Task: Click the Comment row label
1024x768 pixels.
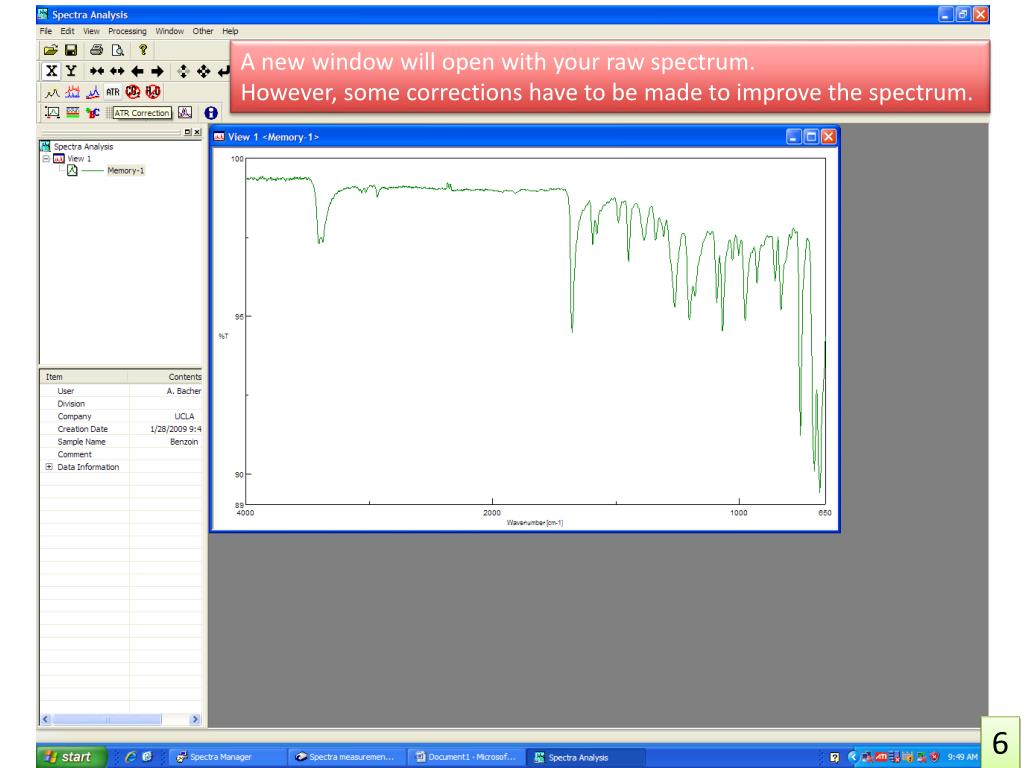Action: click(74, 455)
